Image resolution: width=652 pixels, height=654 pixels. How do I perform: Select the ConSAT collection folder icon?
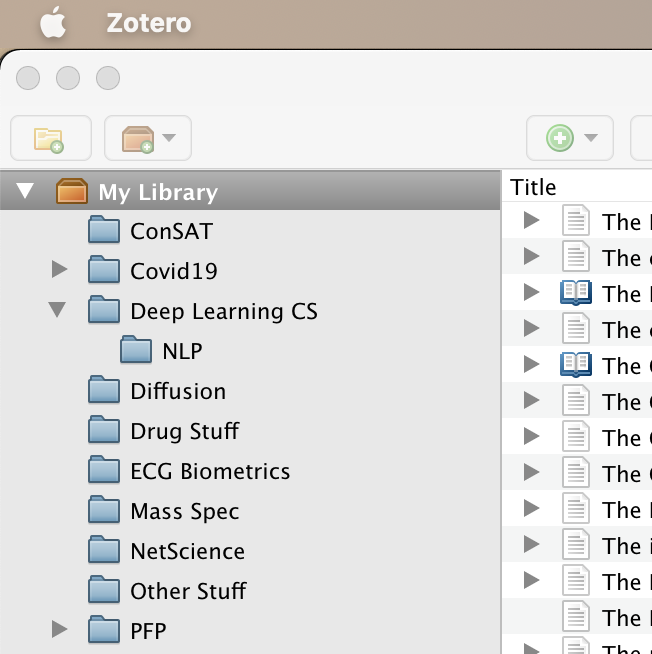(104, 231)
